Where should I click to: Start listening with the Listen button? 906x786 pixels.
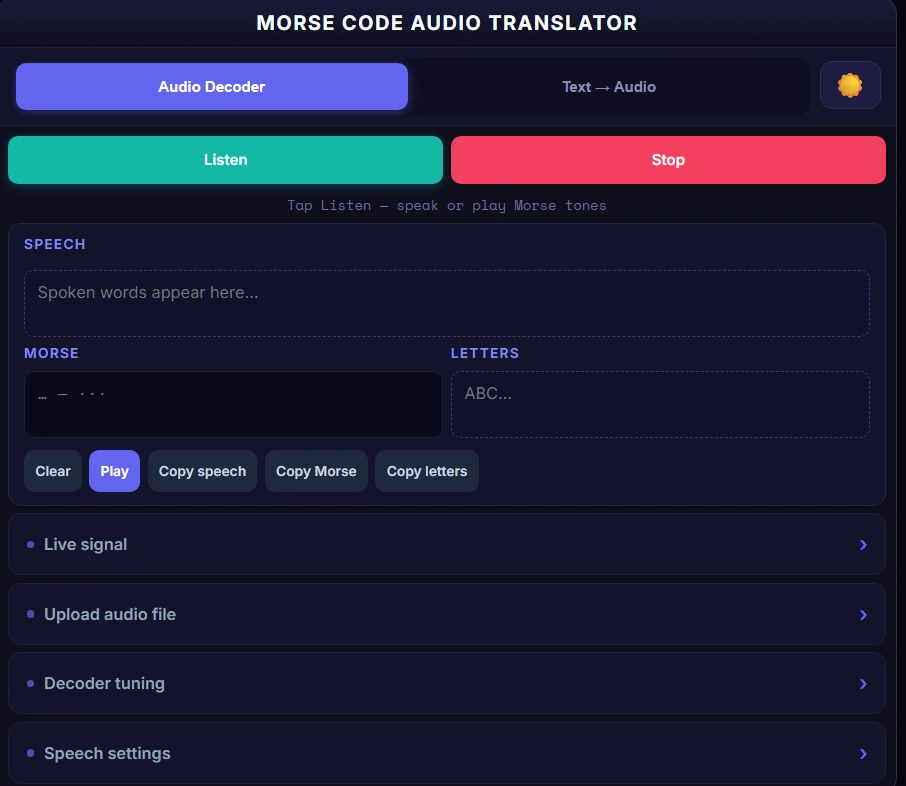click(x=225, y=160)
